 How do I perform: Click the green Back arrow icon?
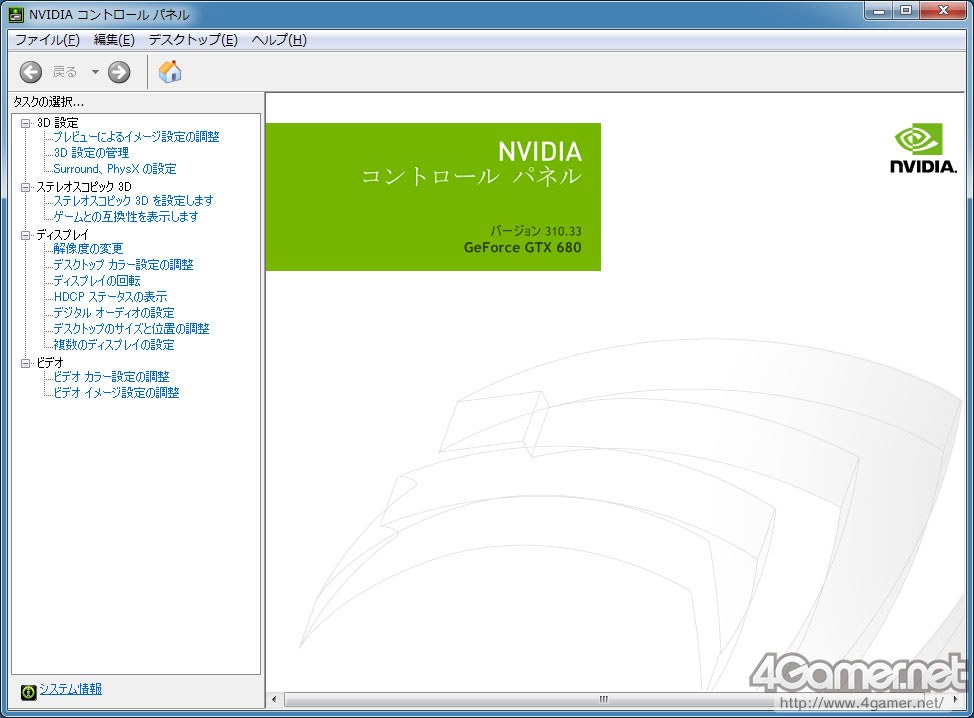click(30, 72)
